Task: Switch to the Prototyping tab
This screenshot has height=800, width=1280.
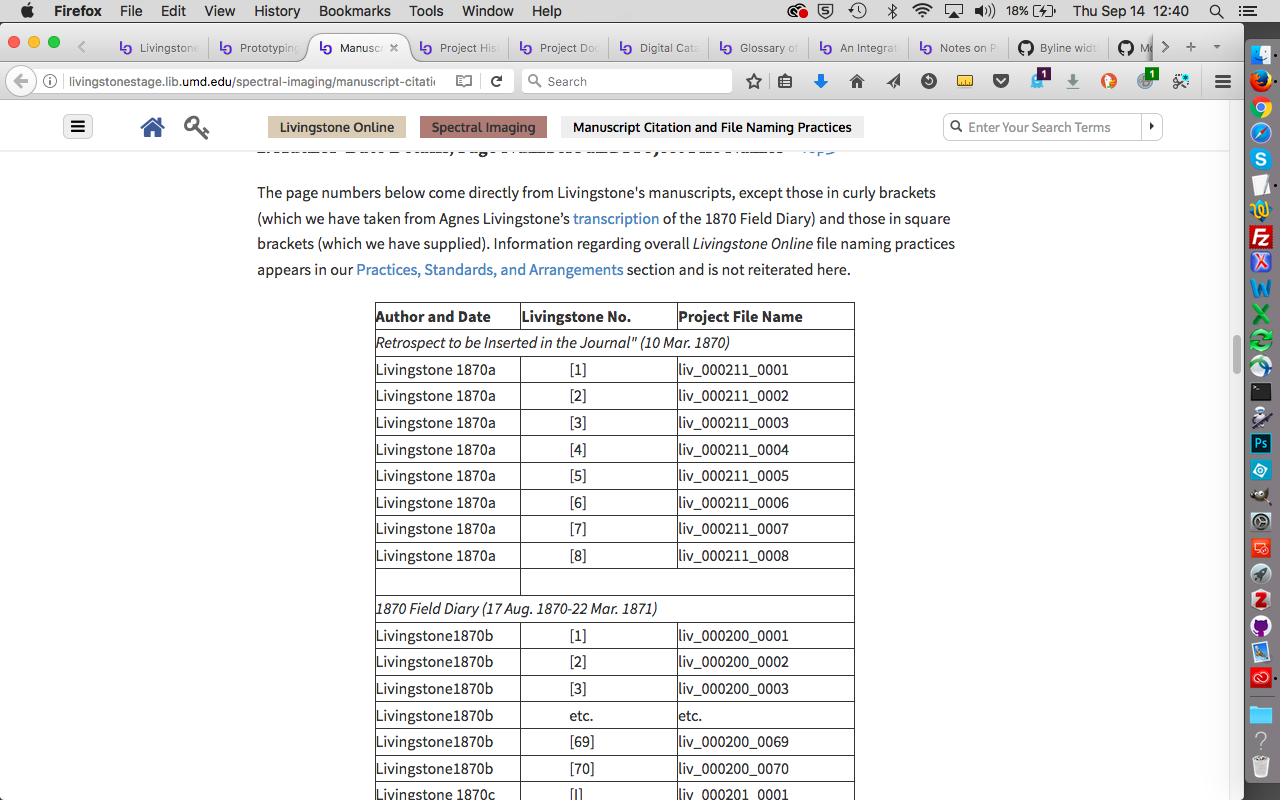Action: [258, 47]
